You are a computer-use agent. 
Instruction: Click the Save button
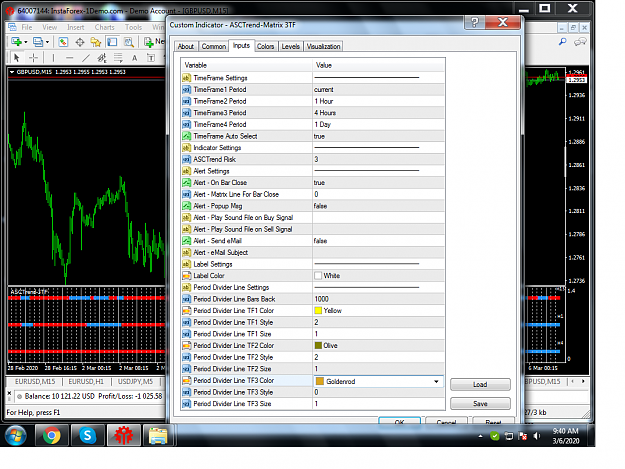click(480, 404)
